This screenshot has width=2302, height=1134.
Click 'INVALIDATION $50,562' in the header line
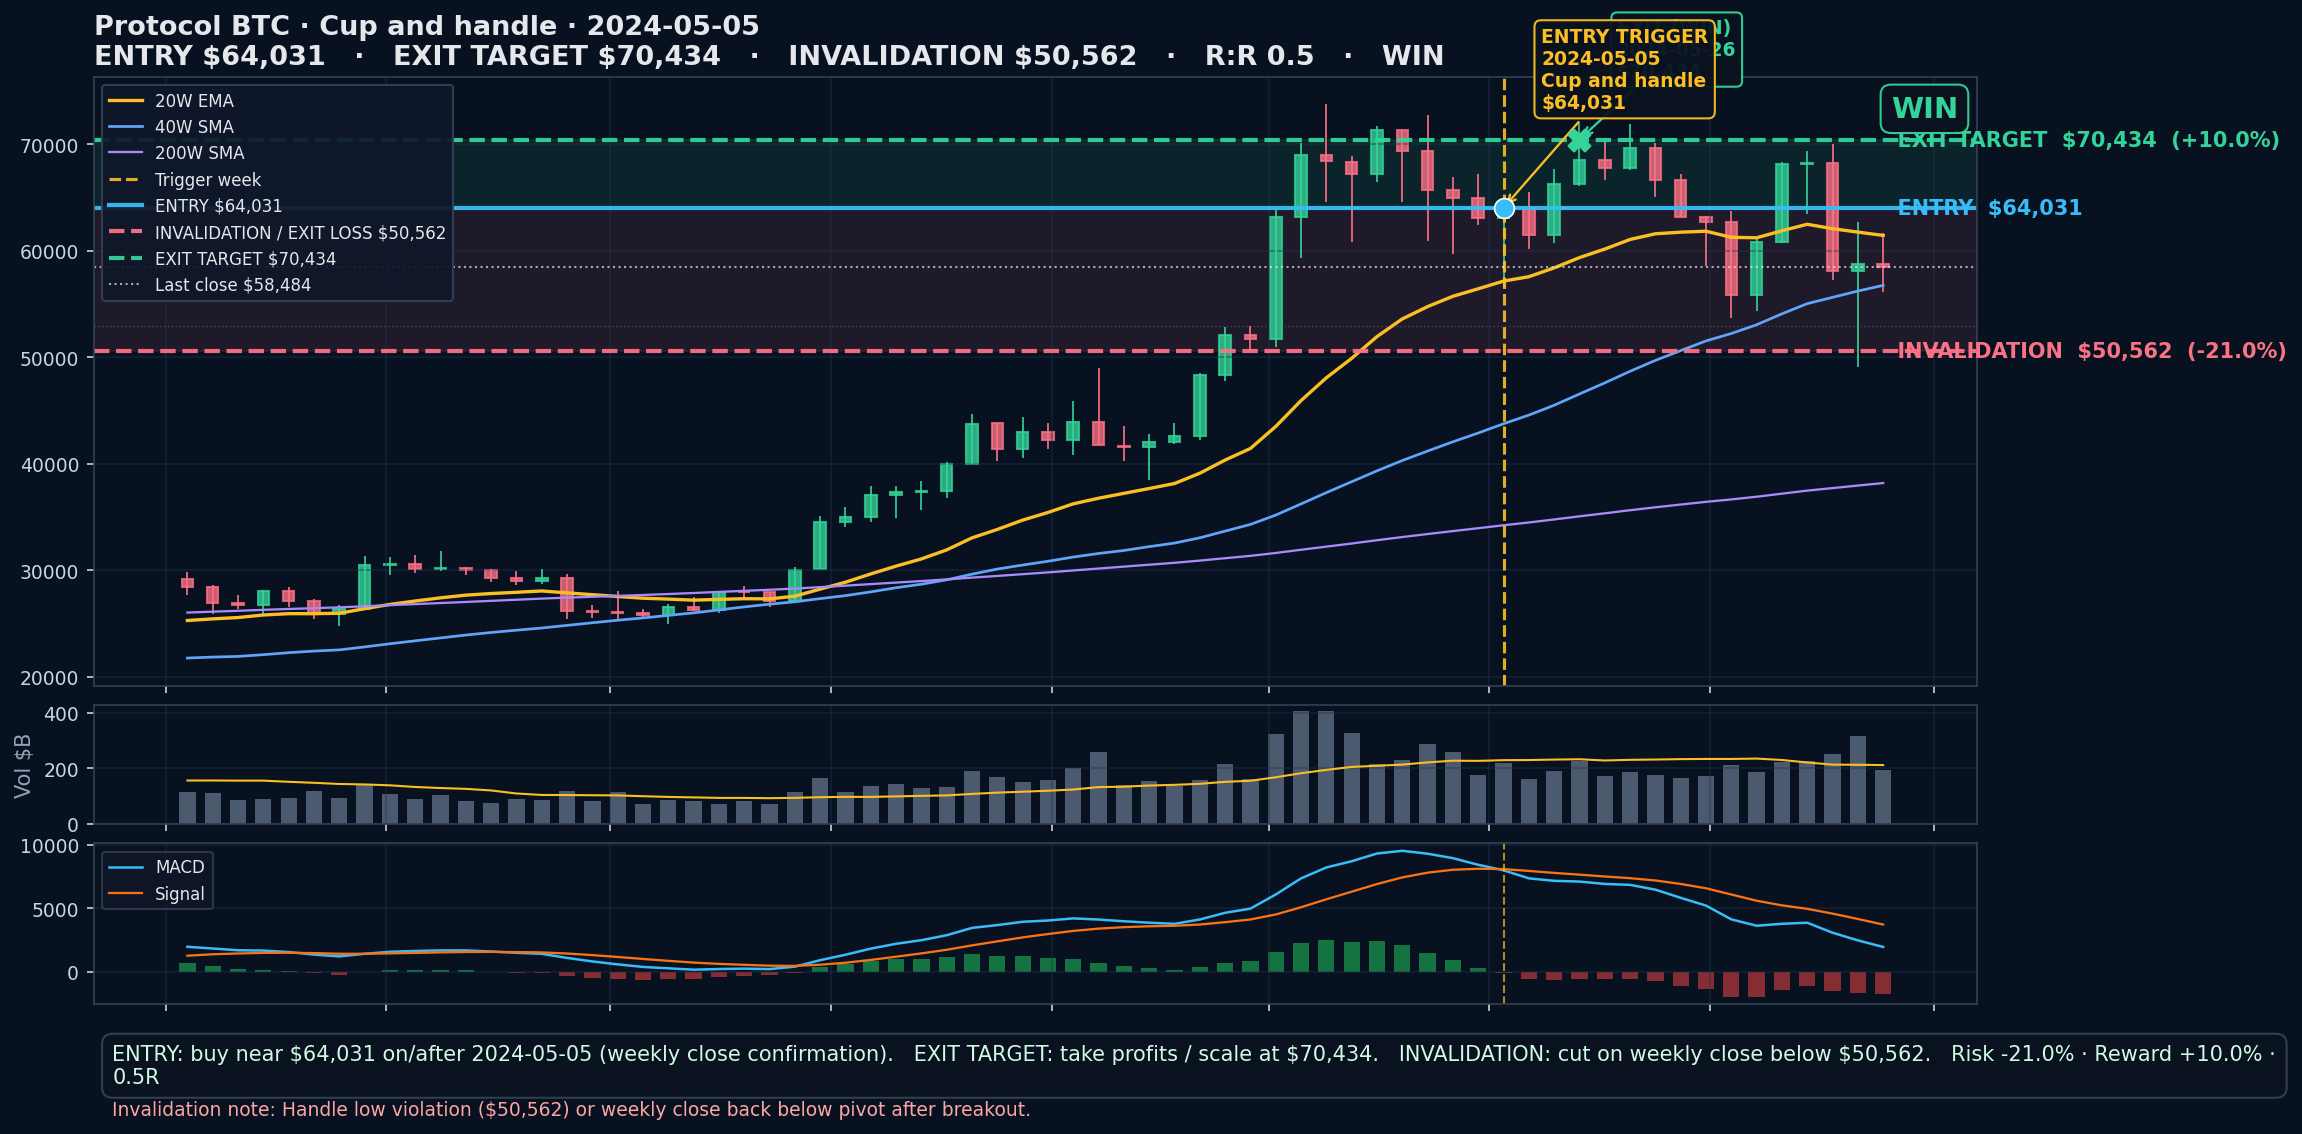tap(962, 56)
